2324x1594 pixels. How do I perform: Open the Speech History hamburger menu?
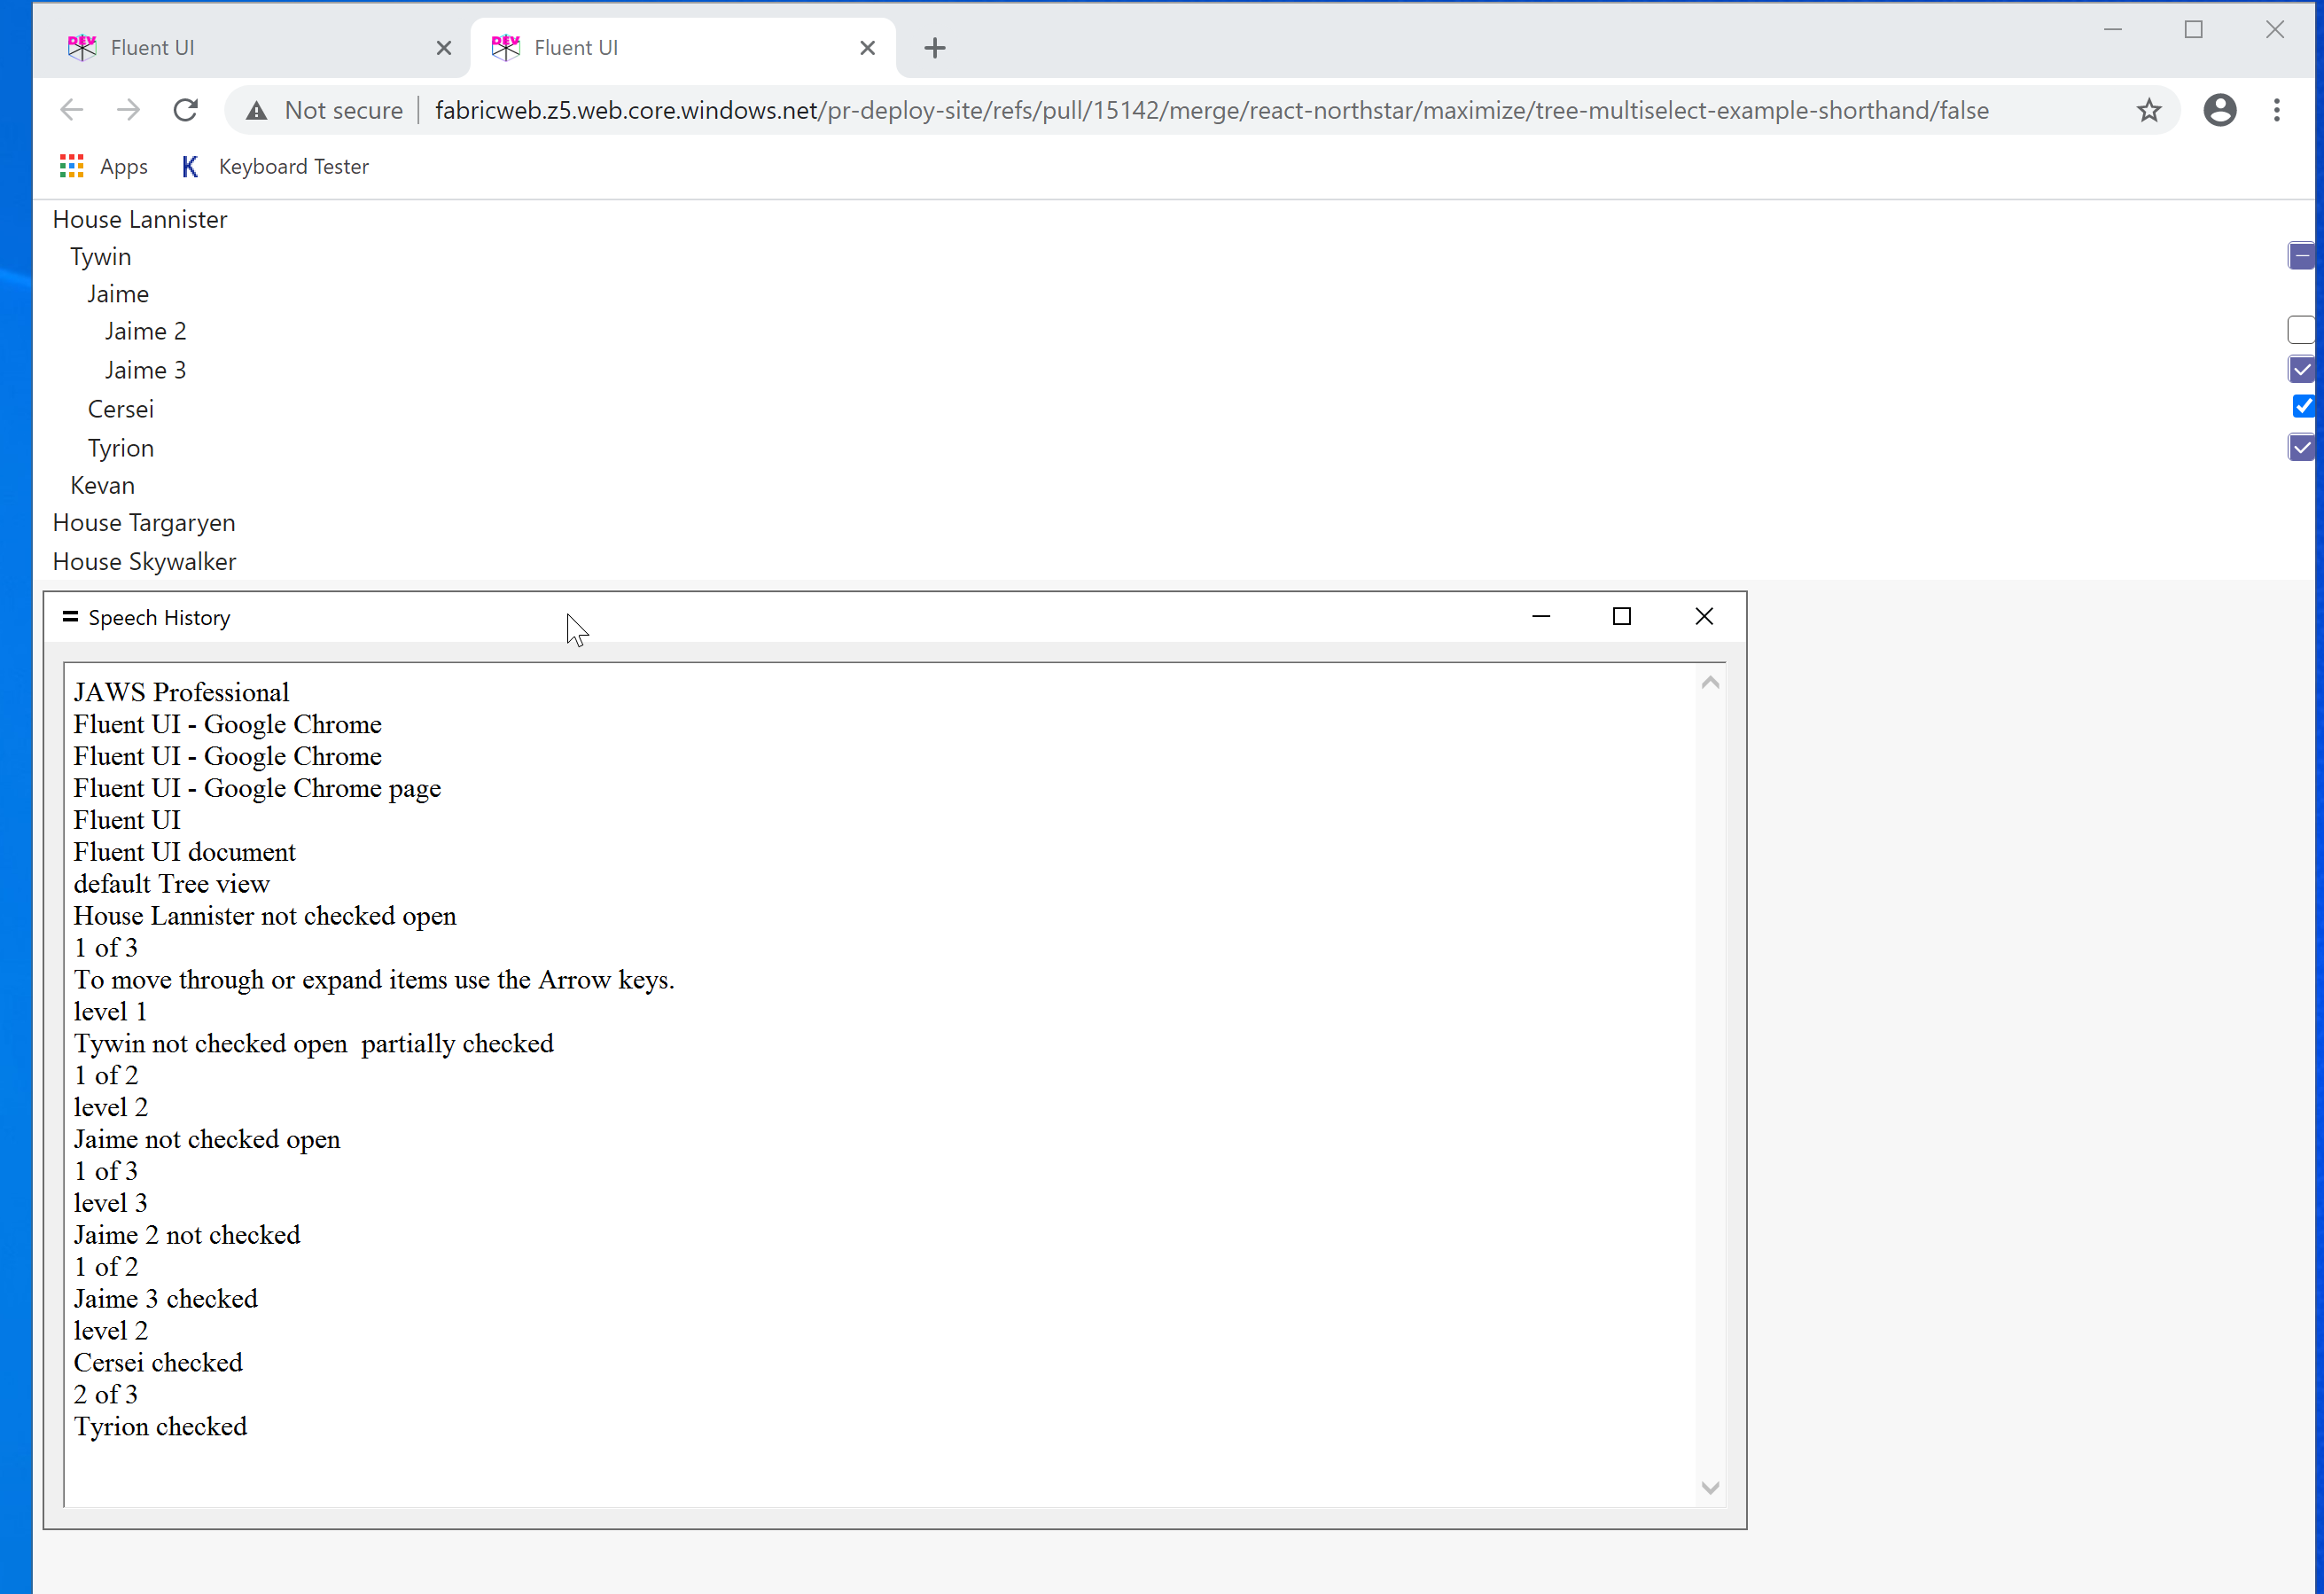pyautogui.click(x=70, y=616)
